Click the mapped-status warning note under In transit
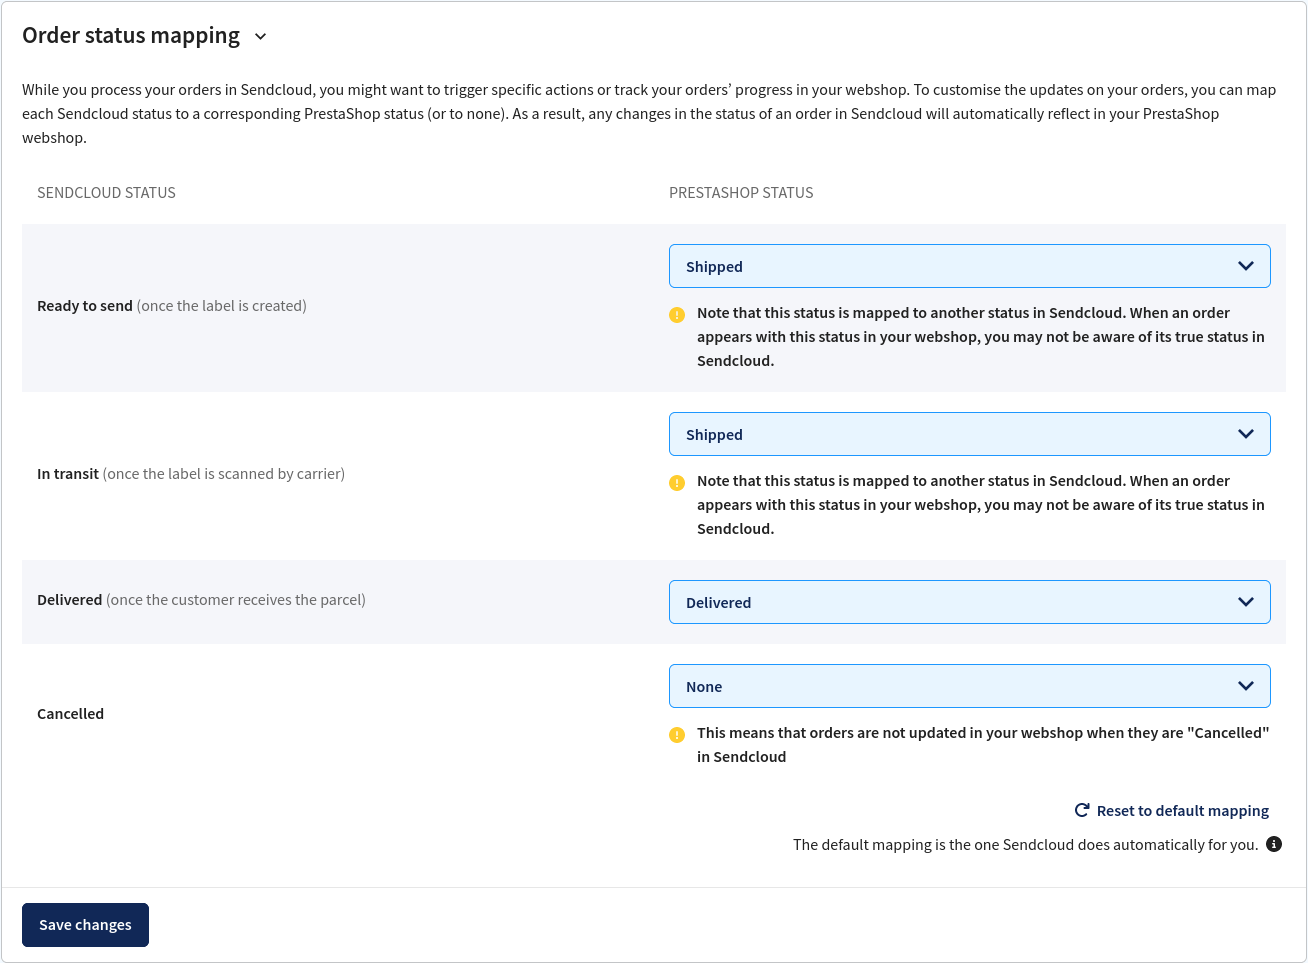The width and height of the screenshot is (1308, 963). (x=981, y=505)
